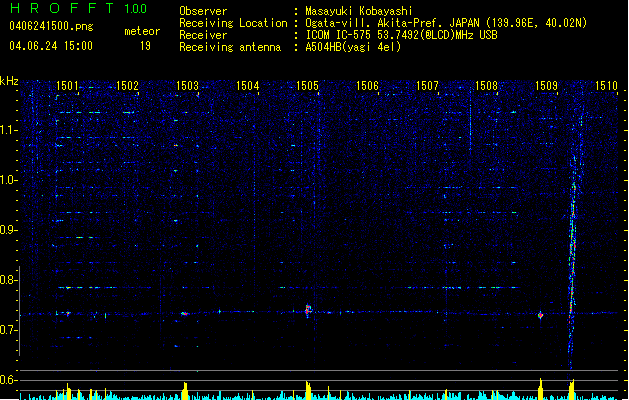The image size is (629, 400).
Task: Click the meteor count value 19
Action: click(145, 46)
